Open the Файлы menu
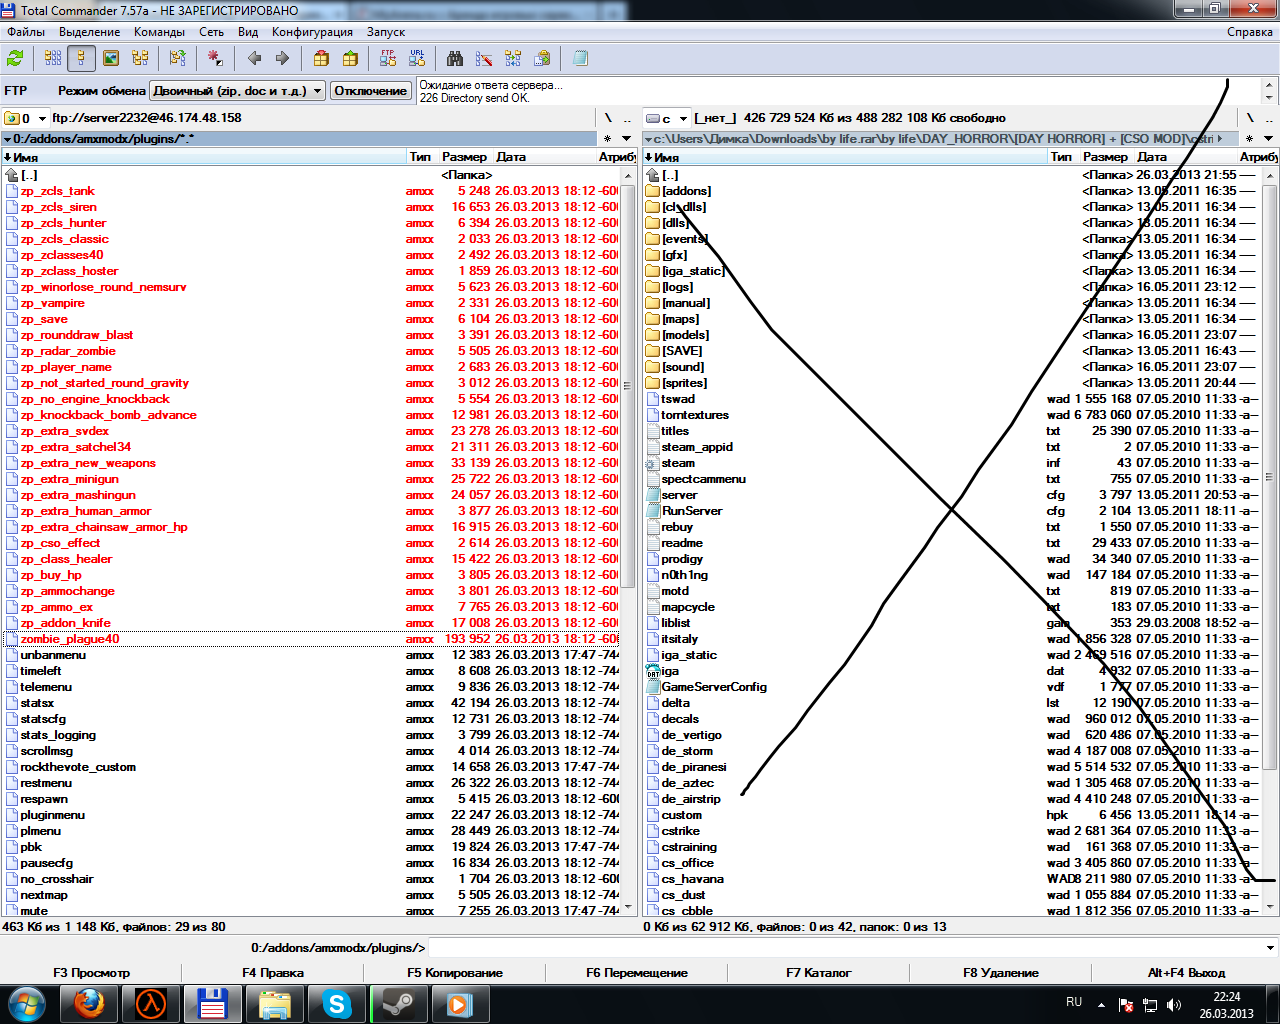 (27, 32)
